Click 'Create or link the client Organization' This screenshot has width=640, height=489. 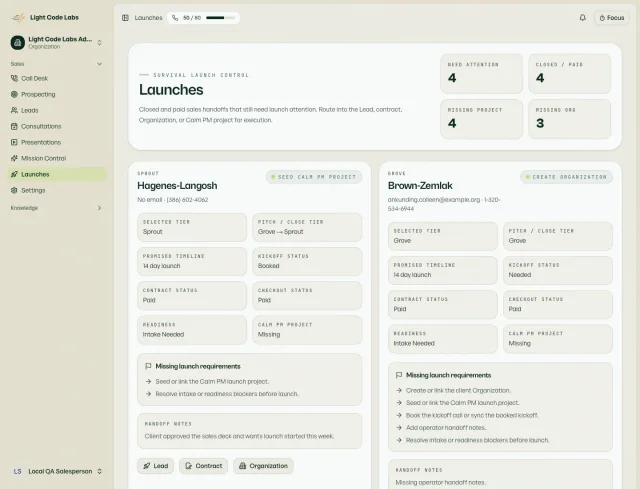458,391
